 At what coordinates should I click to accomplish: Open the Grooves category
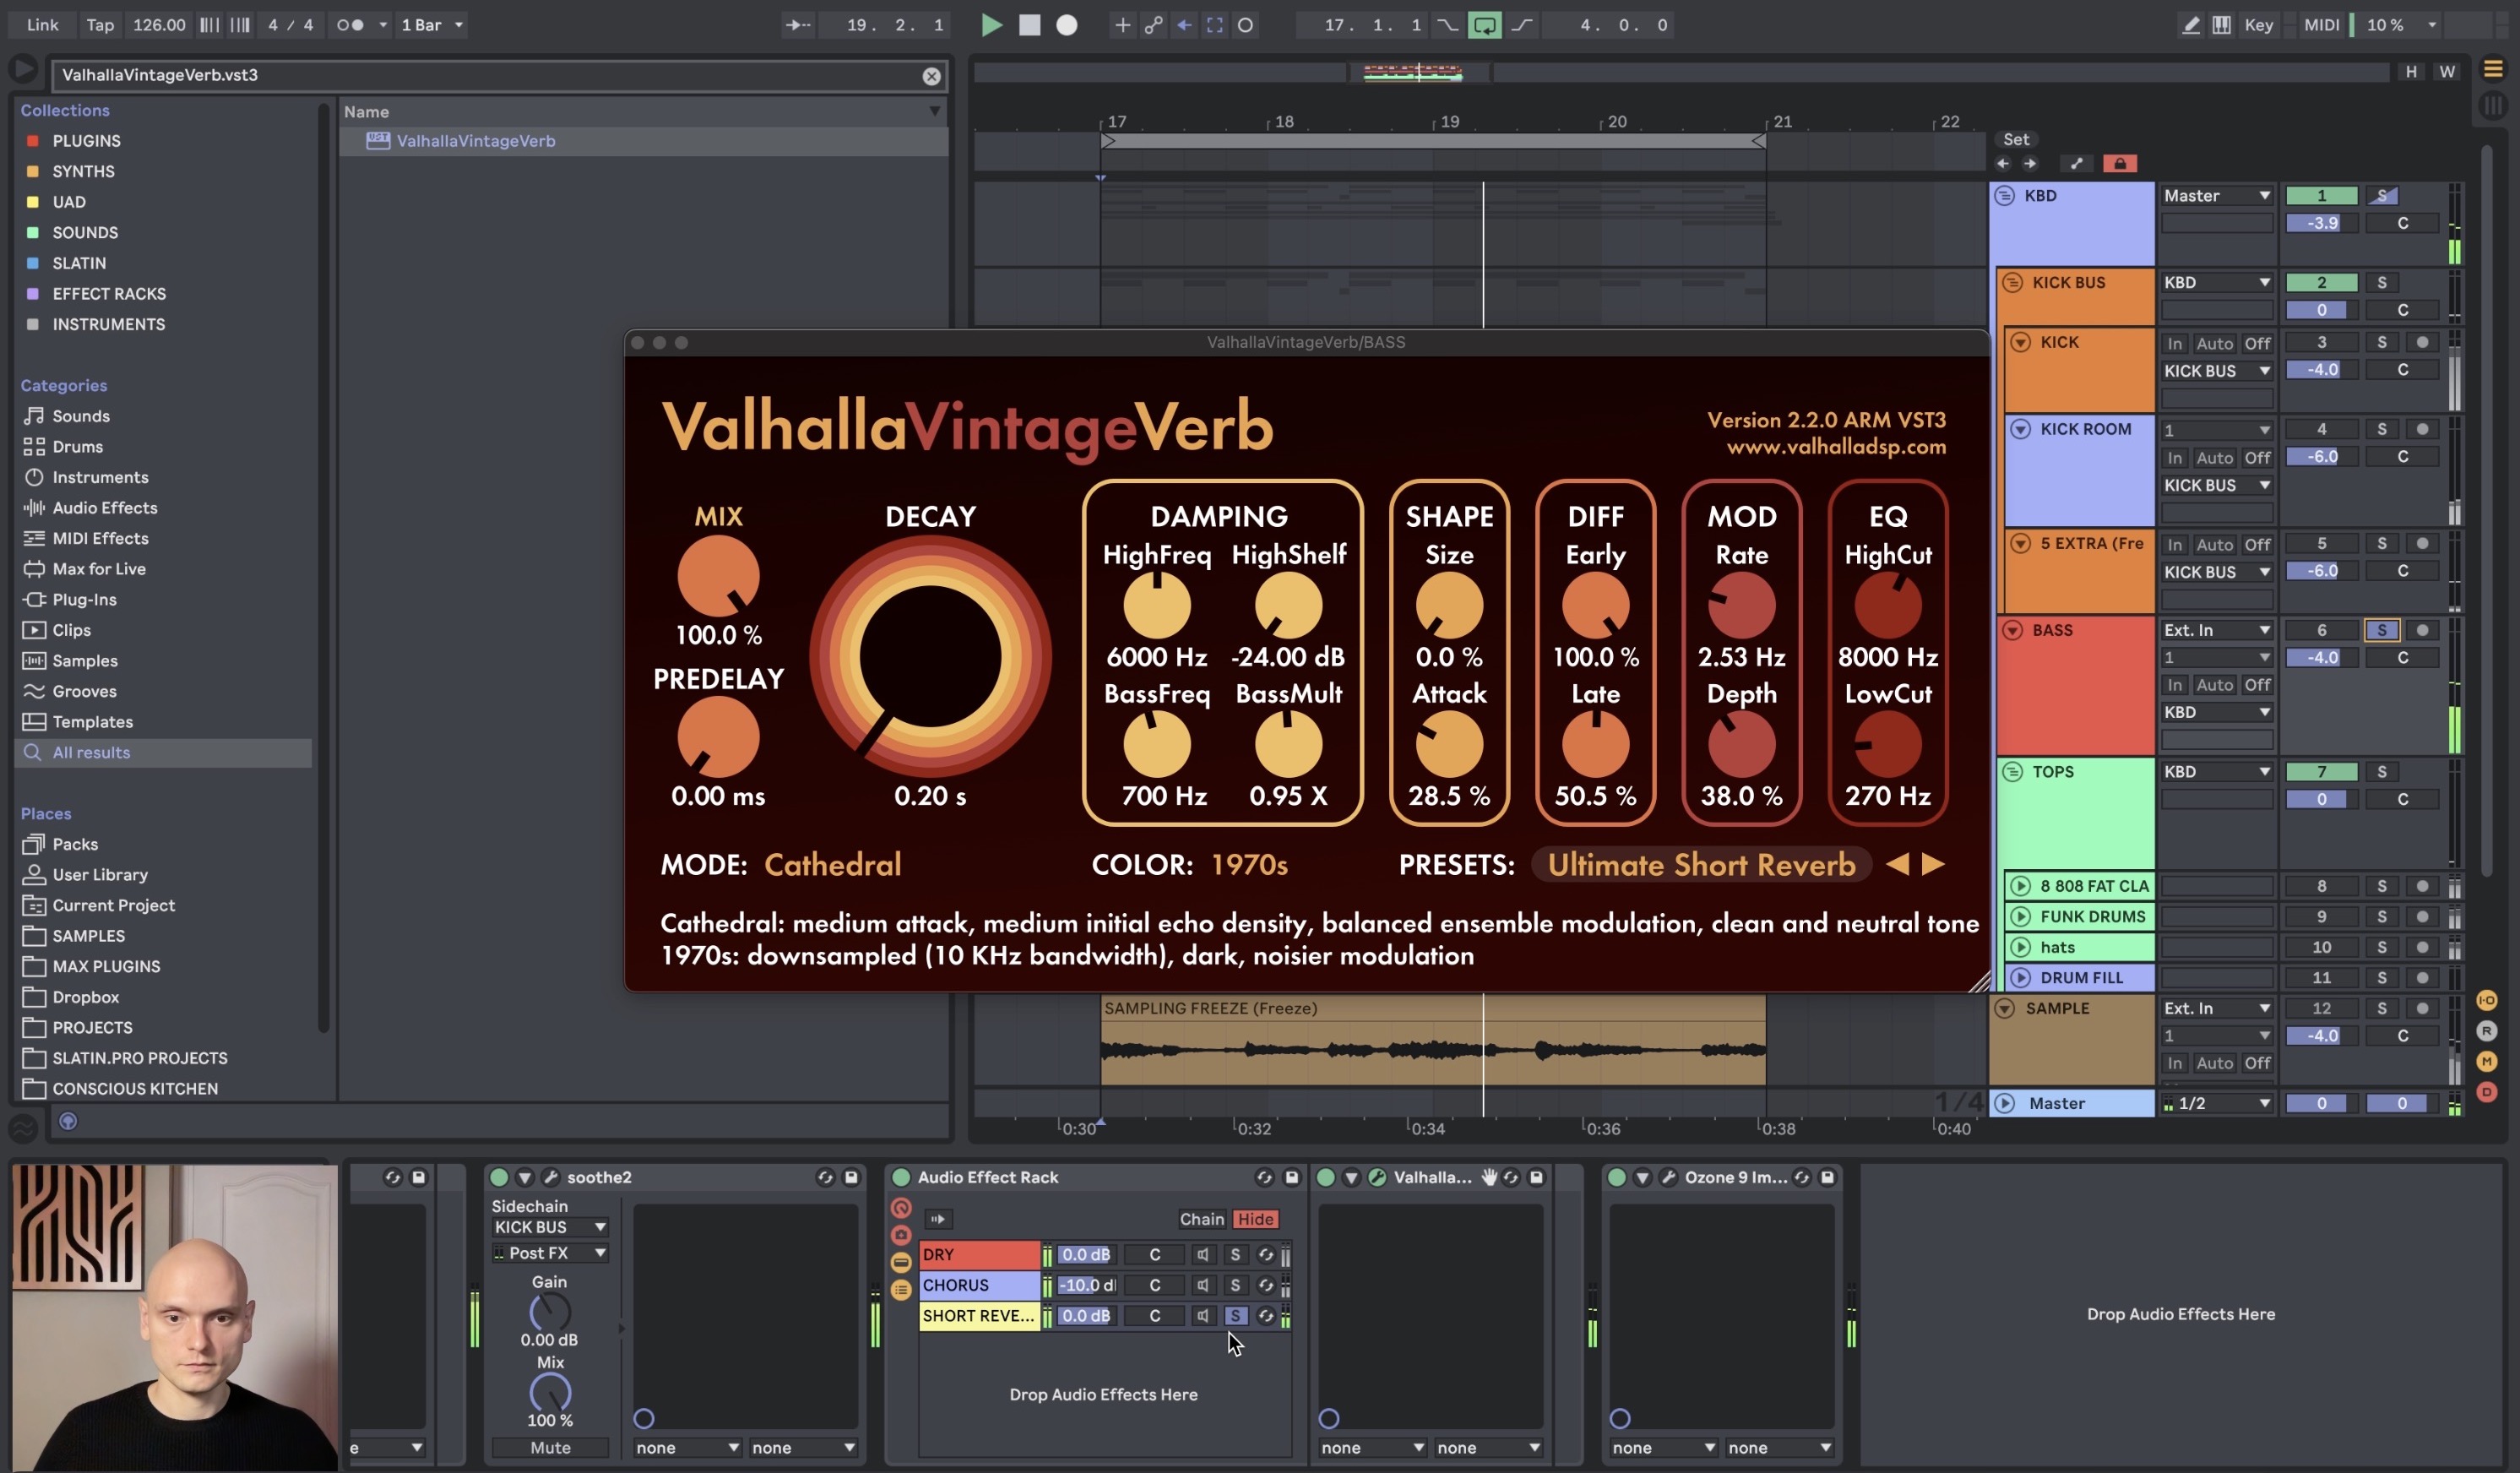point(84,691)
